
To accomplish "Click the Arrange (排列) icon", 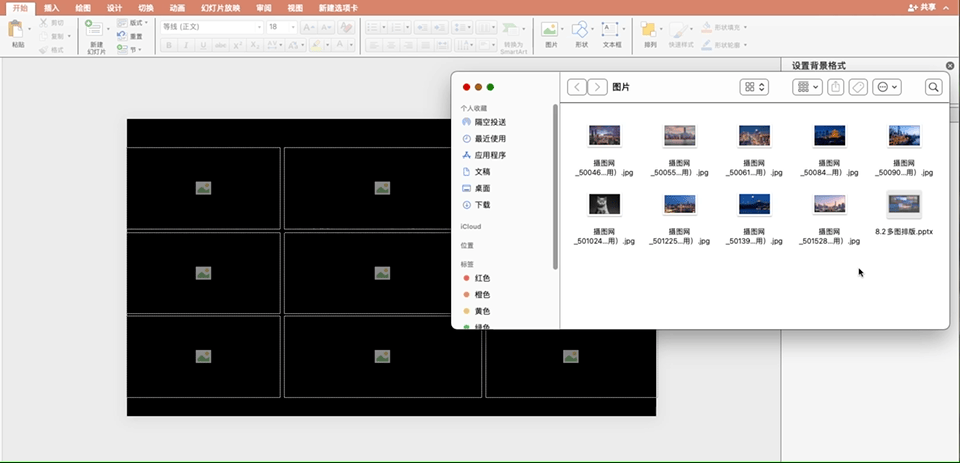I will pos(648,29).
